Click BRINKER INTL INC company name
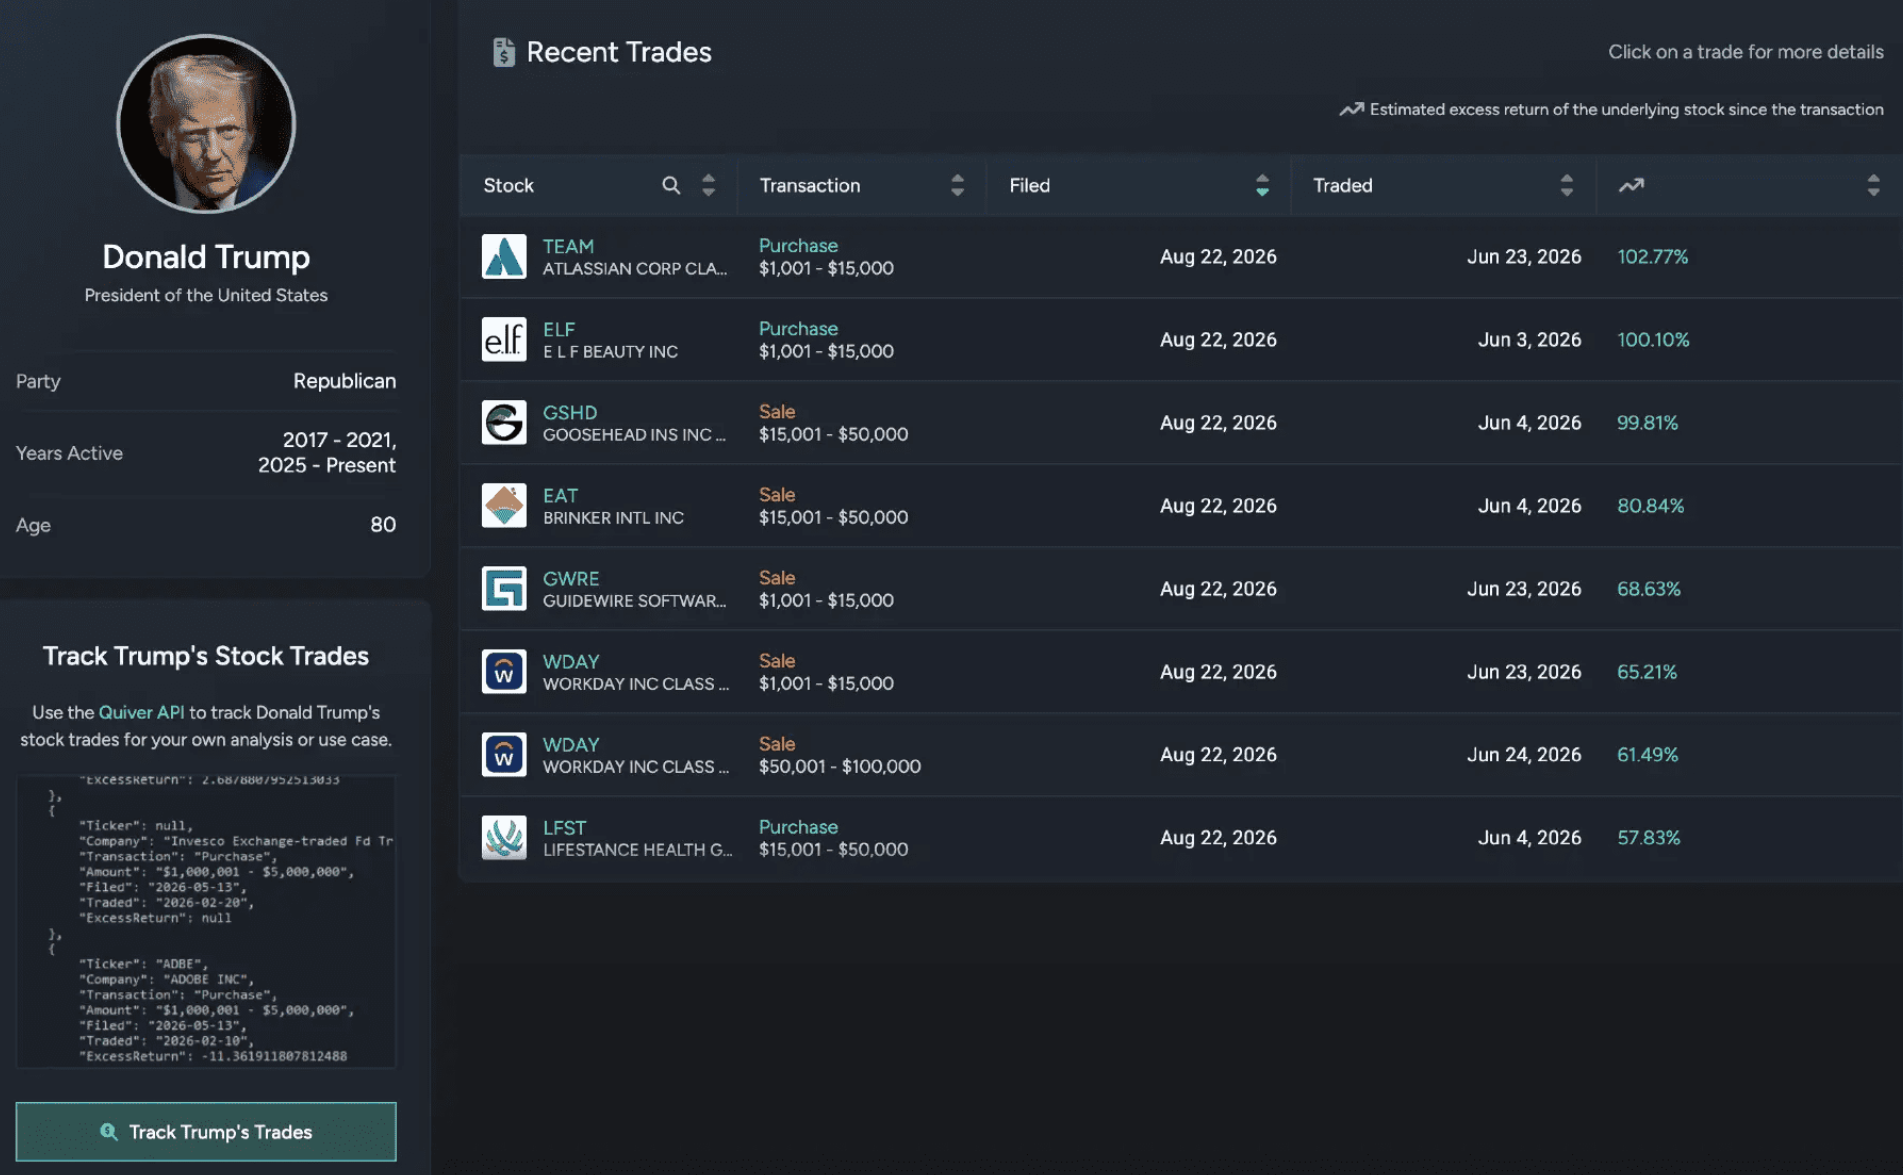Viewport: 1903px width, 1175px height. 613,517
